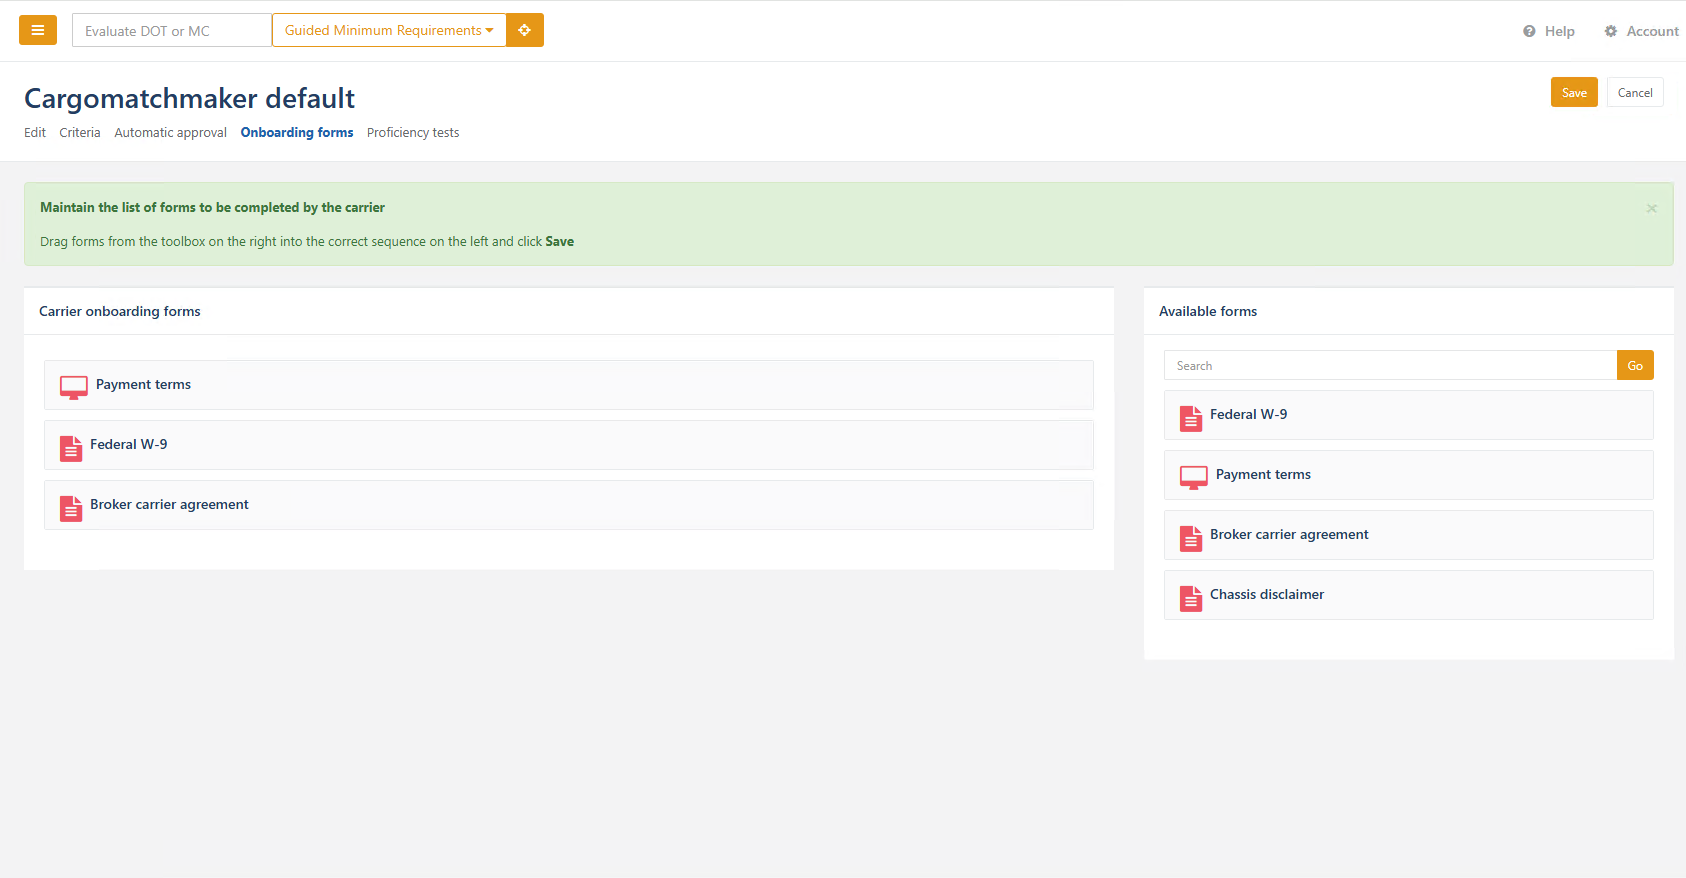This screenshot has width=1686, height=878.
Task: Select Broker carrier agreement text in Available forms
Action: coord(1289,534)
